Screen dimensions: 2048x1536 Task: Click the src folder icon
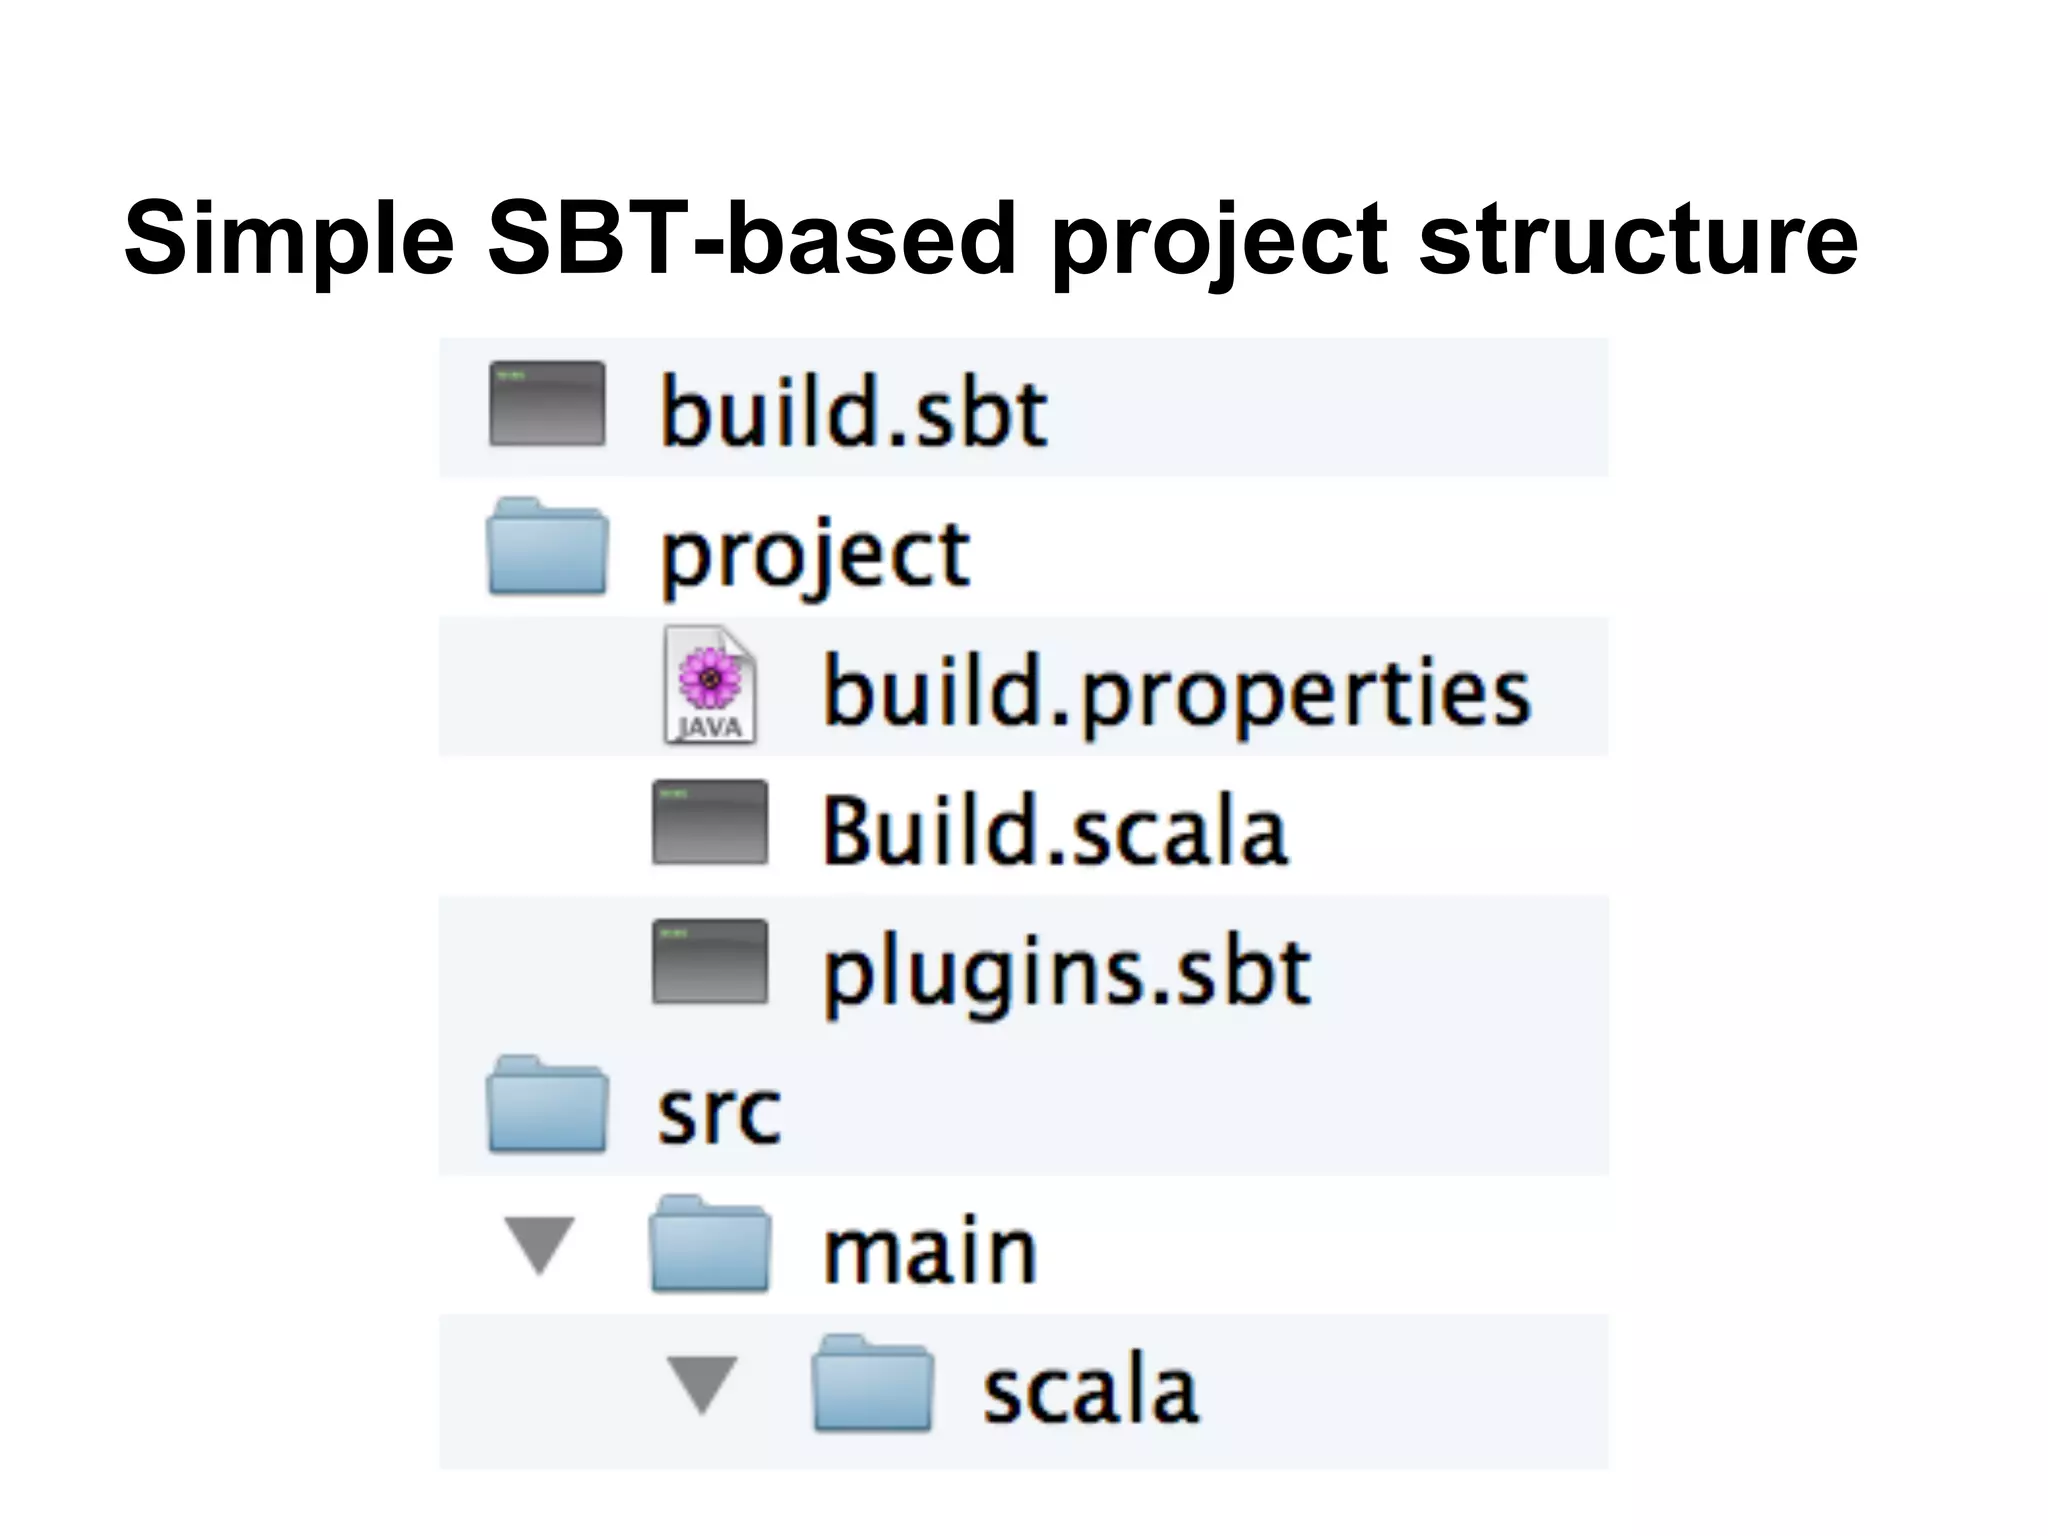(547, 1105)
